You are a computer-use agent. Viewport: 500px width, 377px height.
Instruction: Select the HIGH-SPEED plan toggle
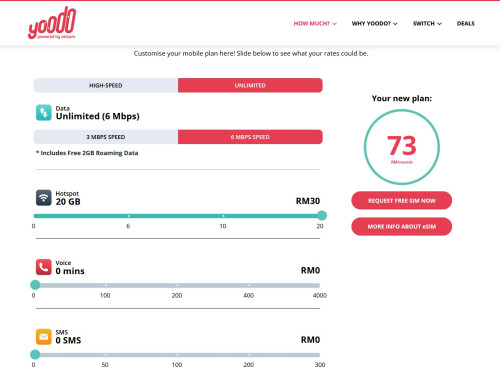[106, 85]
